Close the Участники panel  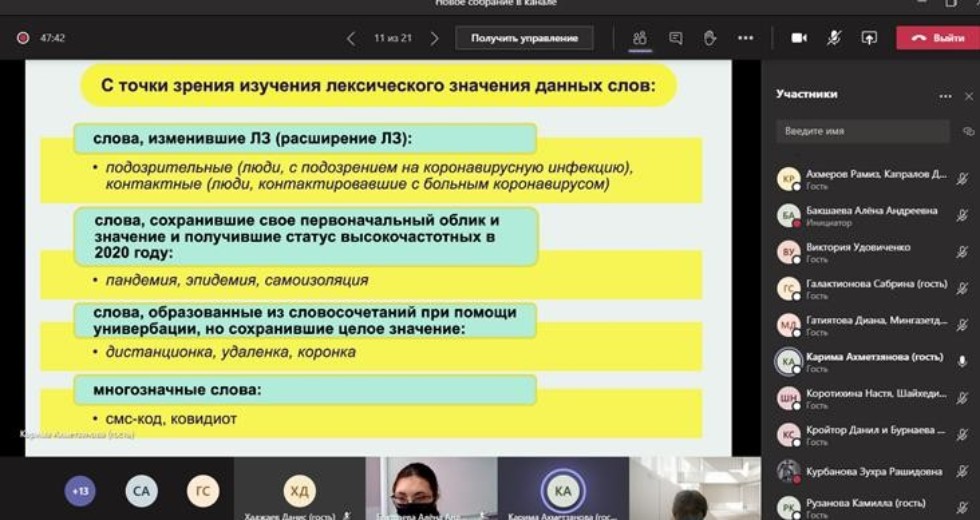[968, 96]
